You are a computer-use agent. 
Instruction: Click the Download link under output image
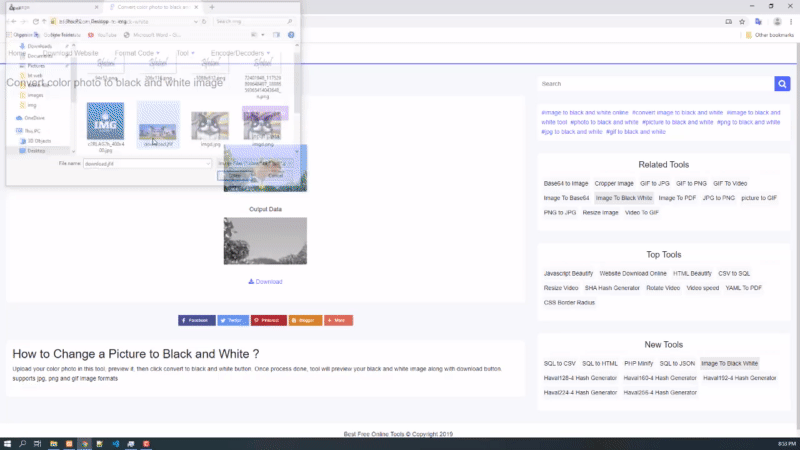(265, 282)
